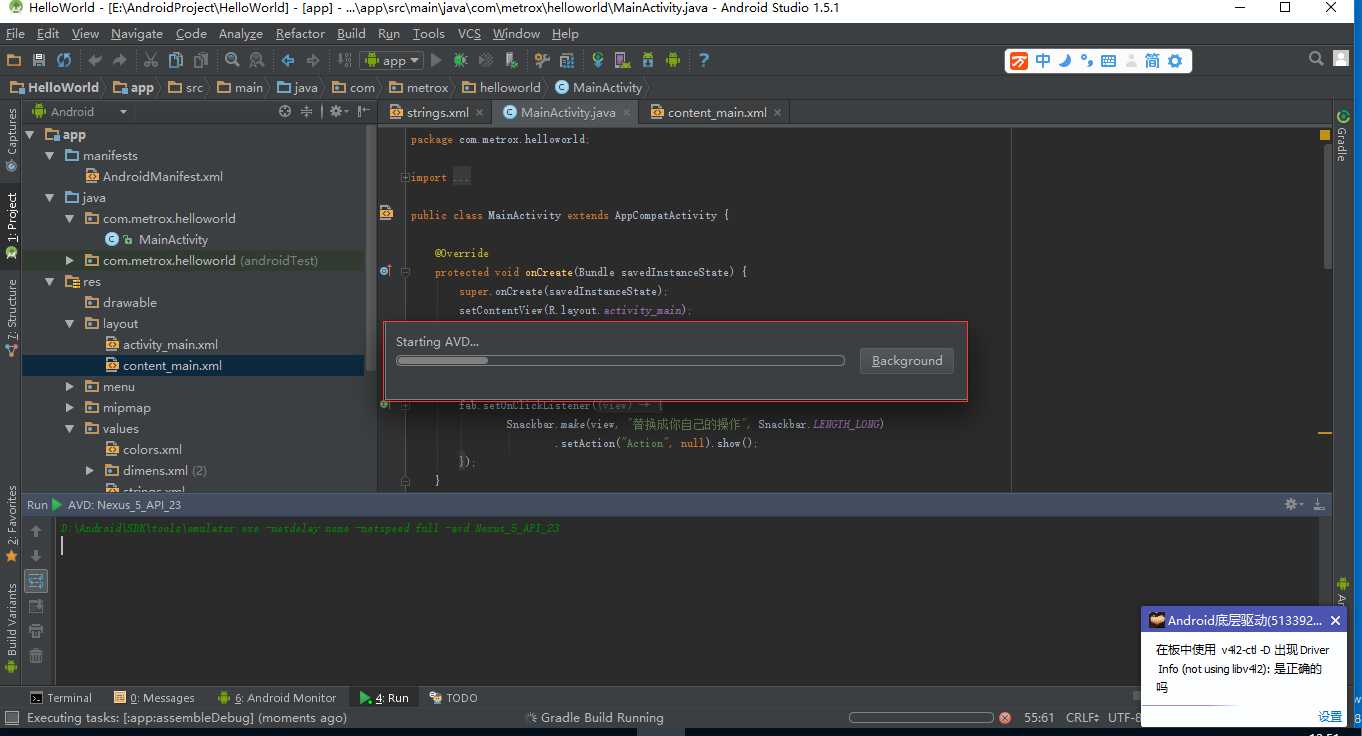Open Search Everywhere magnifier at top right

pos(1317,59)
